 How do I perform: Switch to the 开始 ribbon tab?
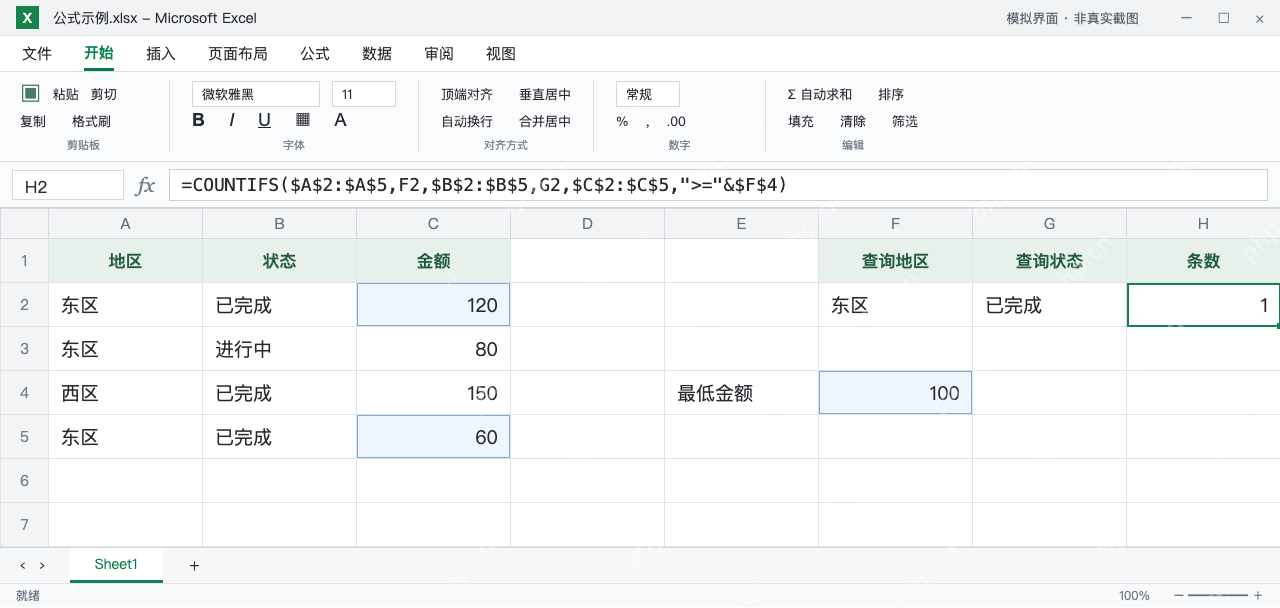(x=99, y=54)
